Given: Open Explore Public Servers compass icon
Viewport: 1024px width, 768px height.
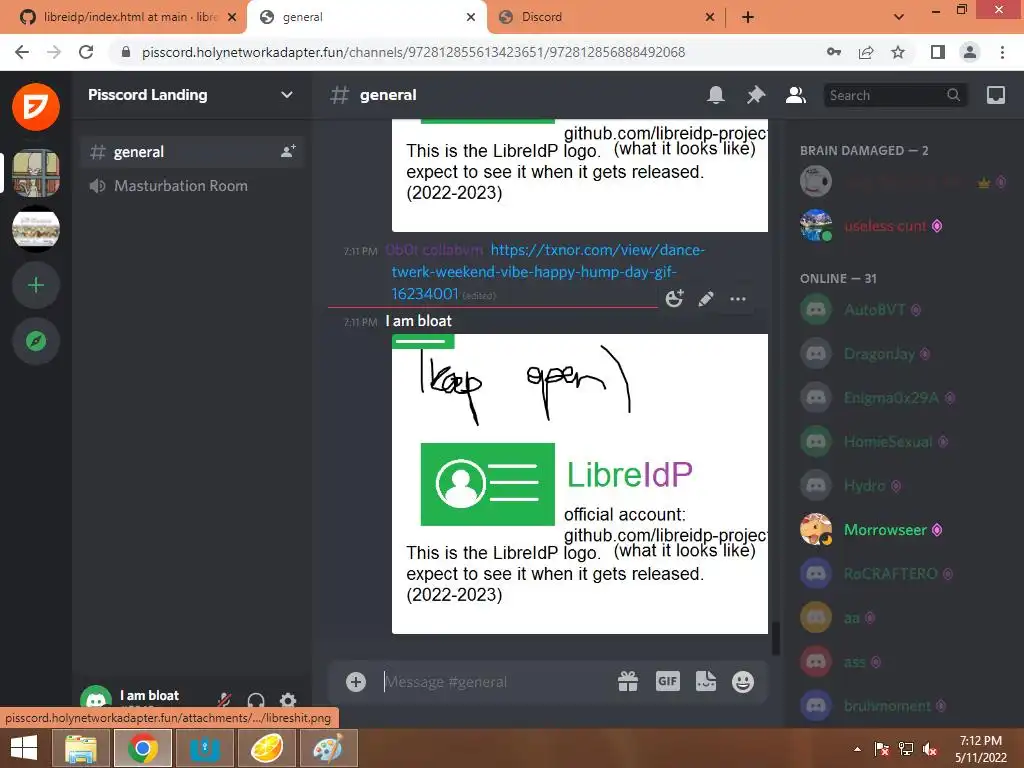Looking at the screenshot, I should pyautogui.click(x=36, y=341).
